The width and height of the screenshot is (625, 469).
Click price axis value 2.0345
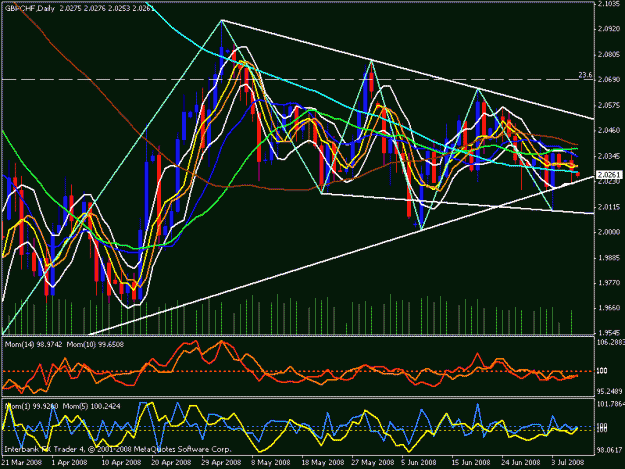(609, 156)
